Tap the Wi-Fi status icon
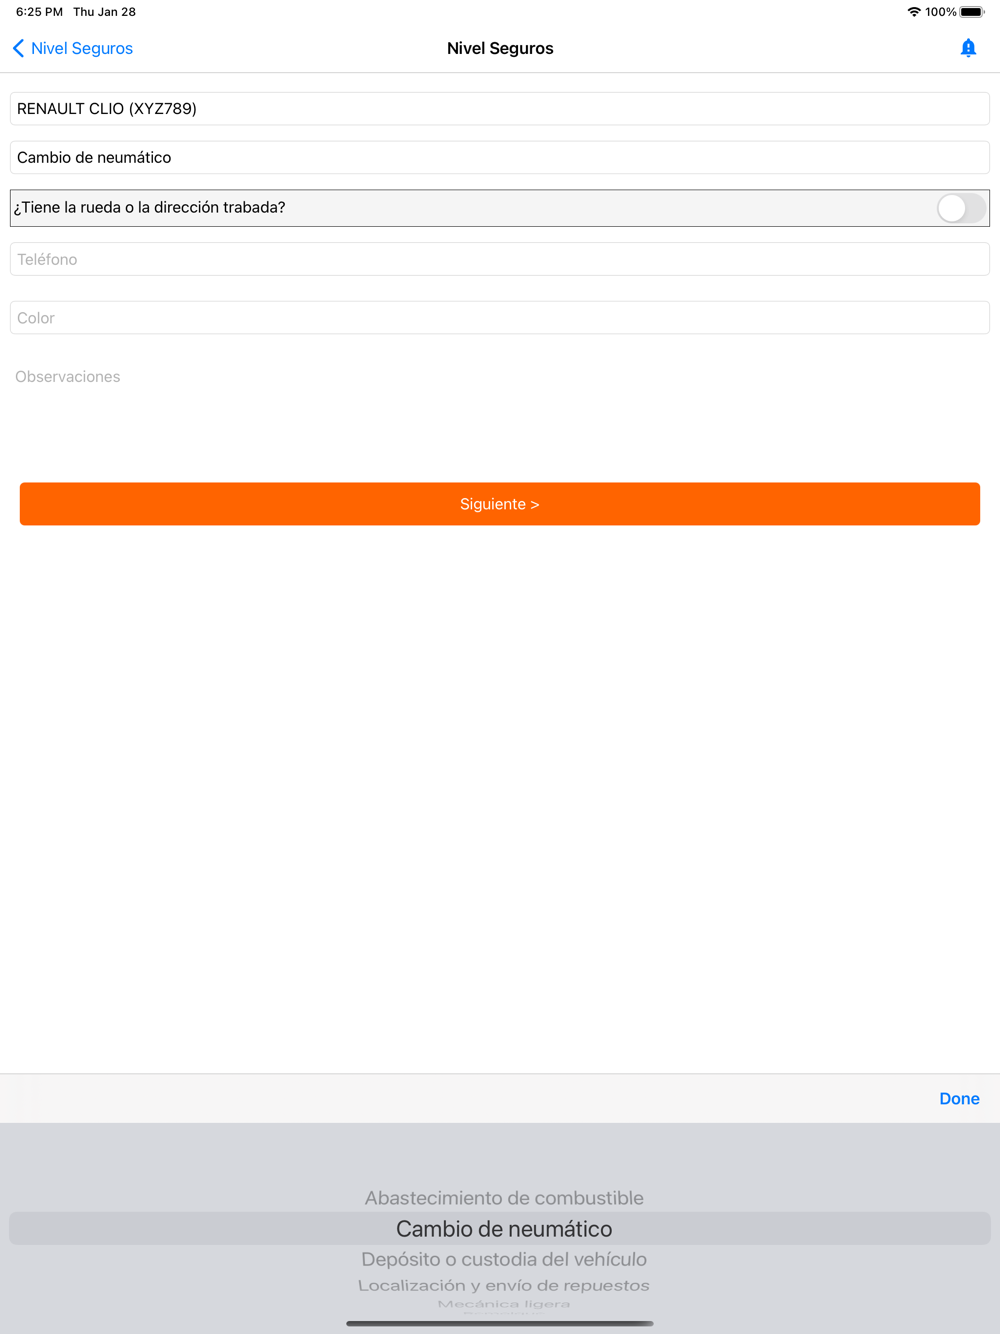This screenshot has height=1334, width=1000. click(914, 12)
